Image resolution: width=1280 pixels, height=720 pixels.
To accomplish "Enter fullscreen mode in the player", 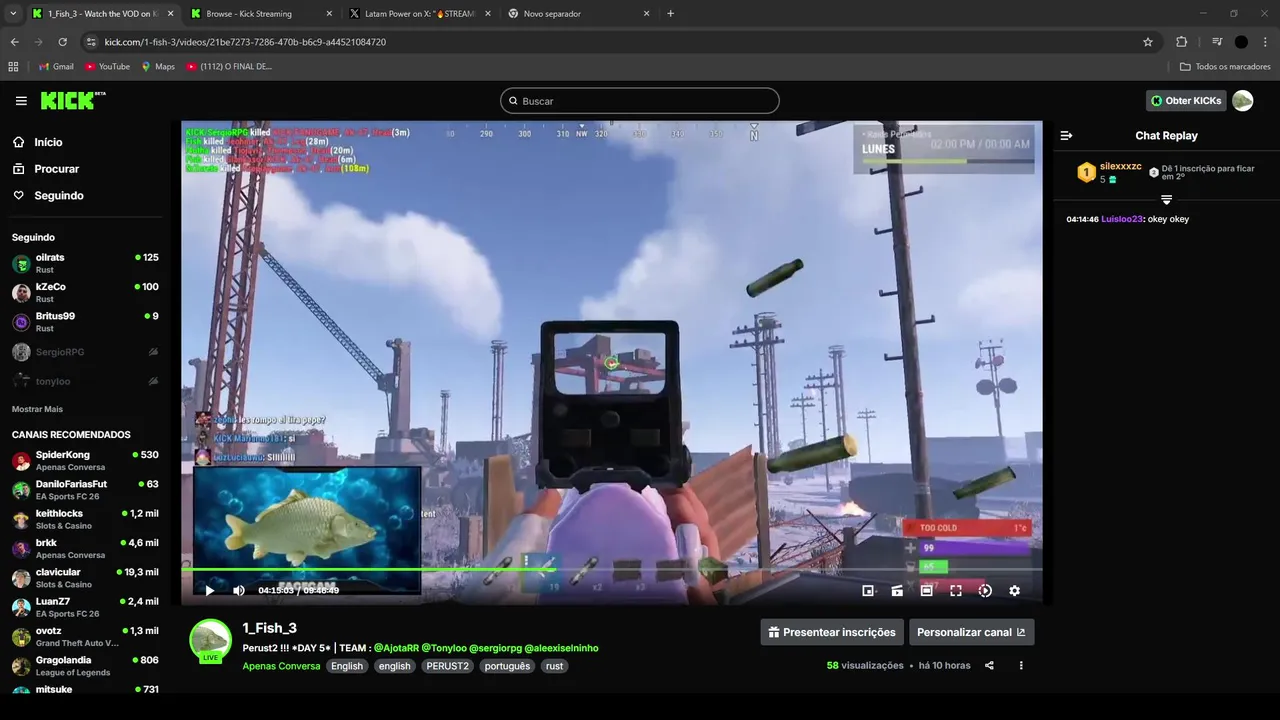I will click(956, 591).
